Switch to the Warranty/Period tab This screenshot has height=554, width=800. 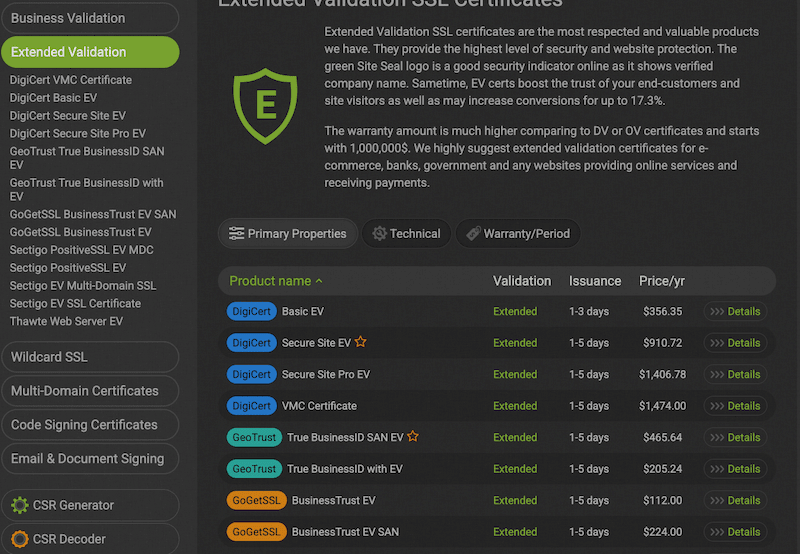[x=518, y=234]
